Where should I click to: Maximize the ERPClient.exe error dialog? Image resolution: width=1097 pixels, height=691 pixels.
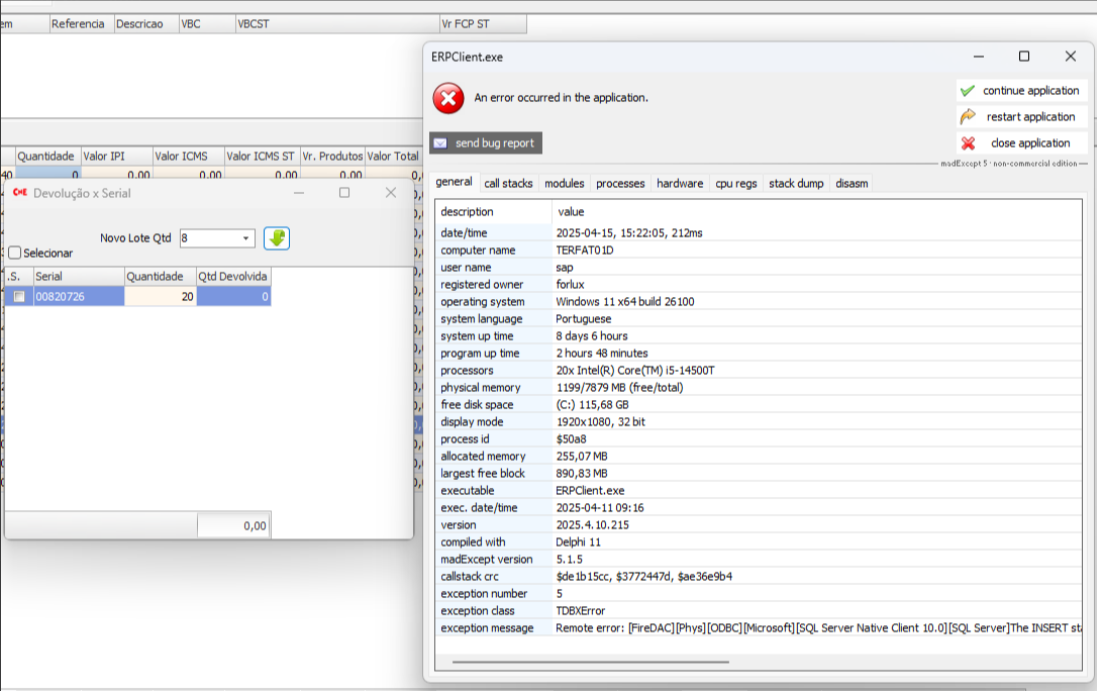click(x=1024, y=57)
